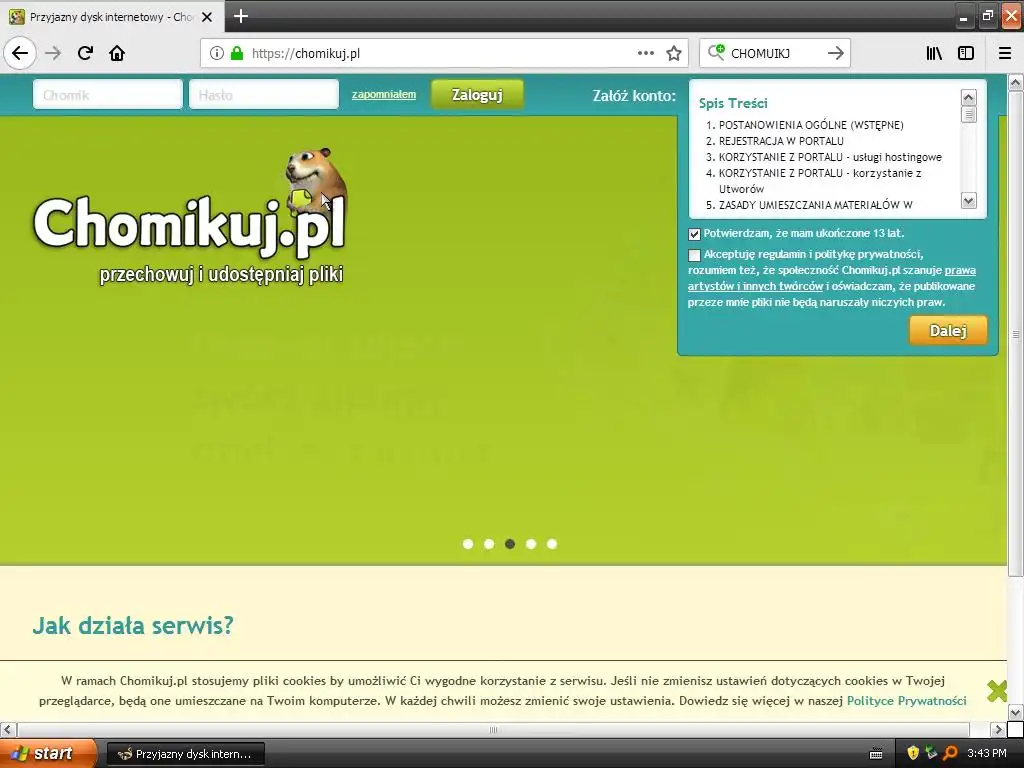Open a new tab with the plus button
The width and height of the screenshot is (1024, 768).
[240, 16]
